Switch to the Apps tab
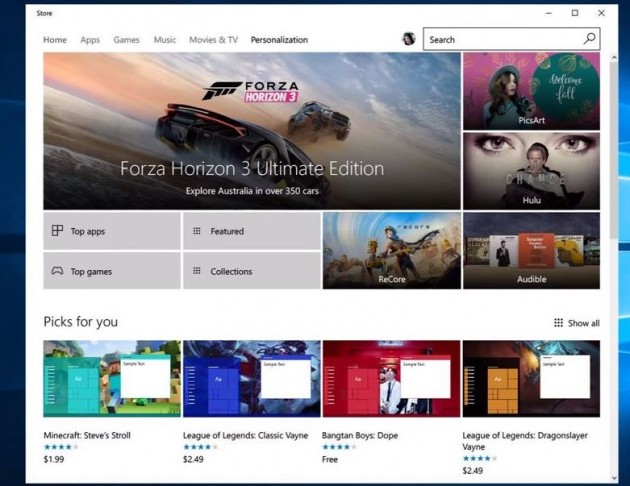The height and width of the screenshot is (486, 630). click(90, 40)
